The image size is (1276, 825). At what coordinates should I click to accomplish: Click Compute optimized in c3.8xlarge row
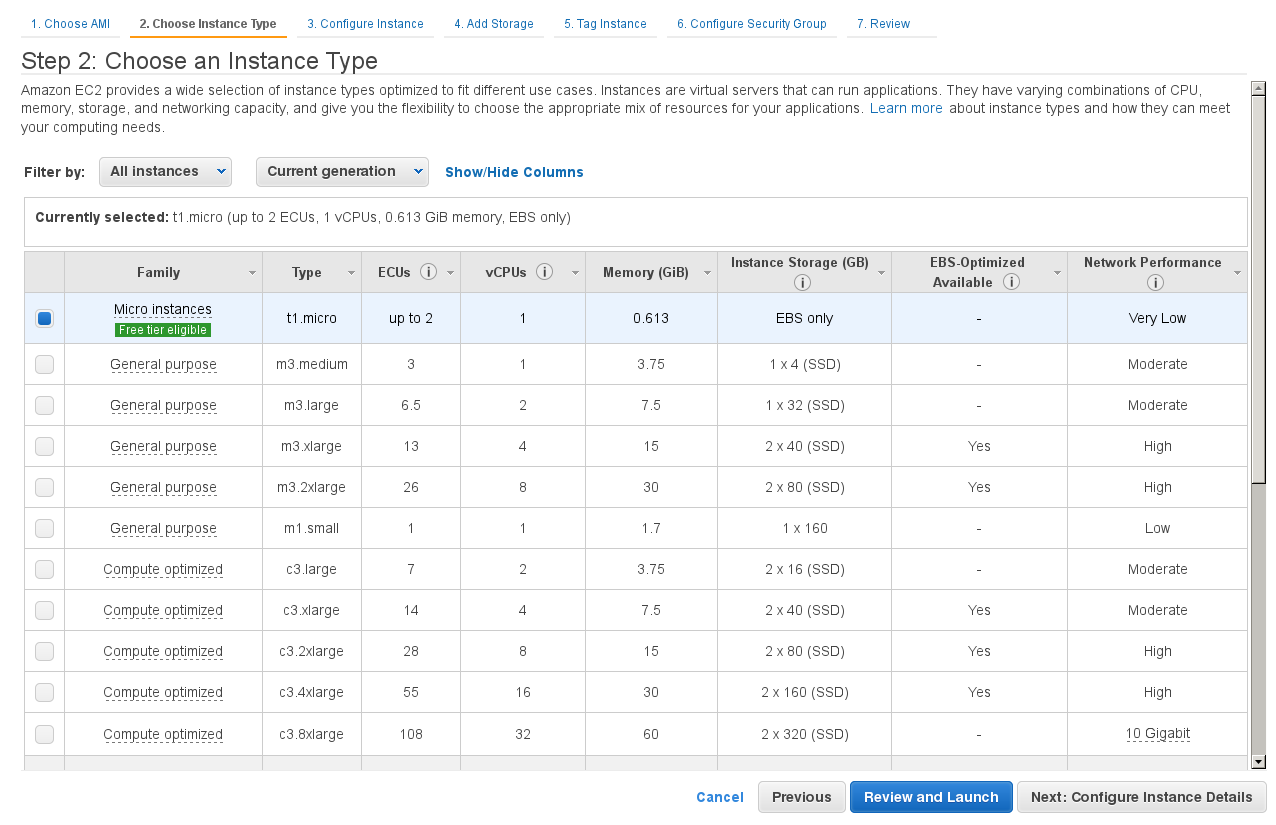[163, 734]
